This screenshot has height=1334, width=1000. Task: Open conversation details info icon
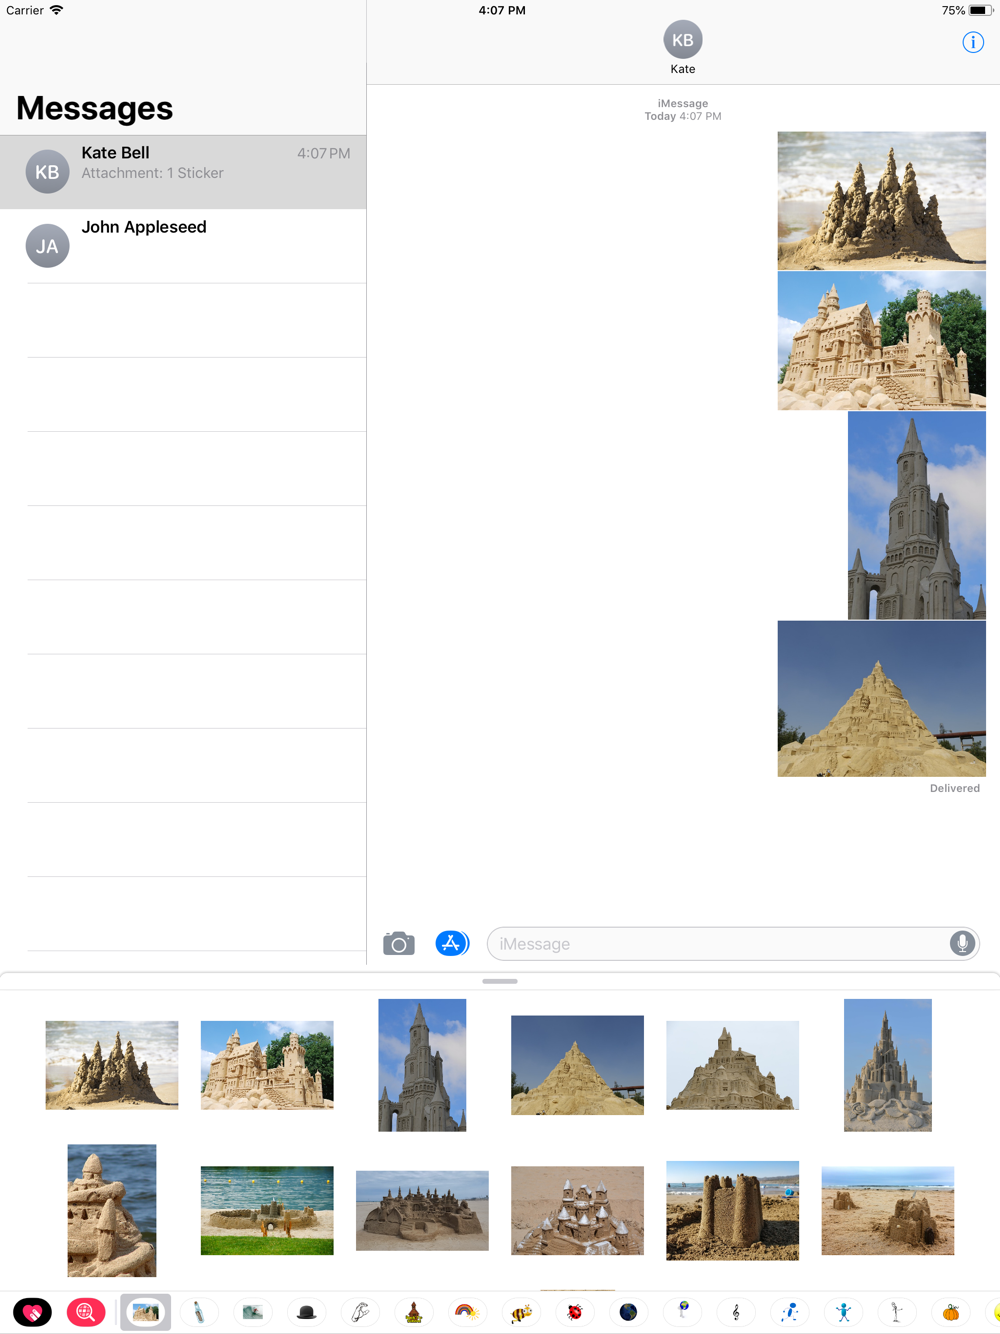[x=973, y=42]
